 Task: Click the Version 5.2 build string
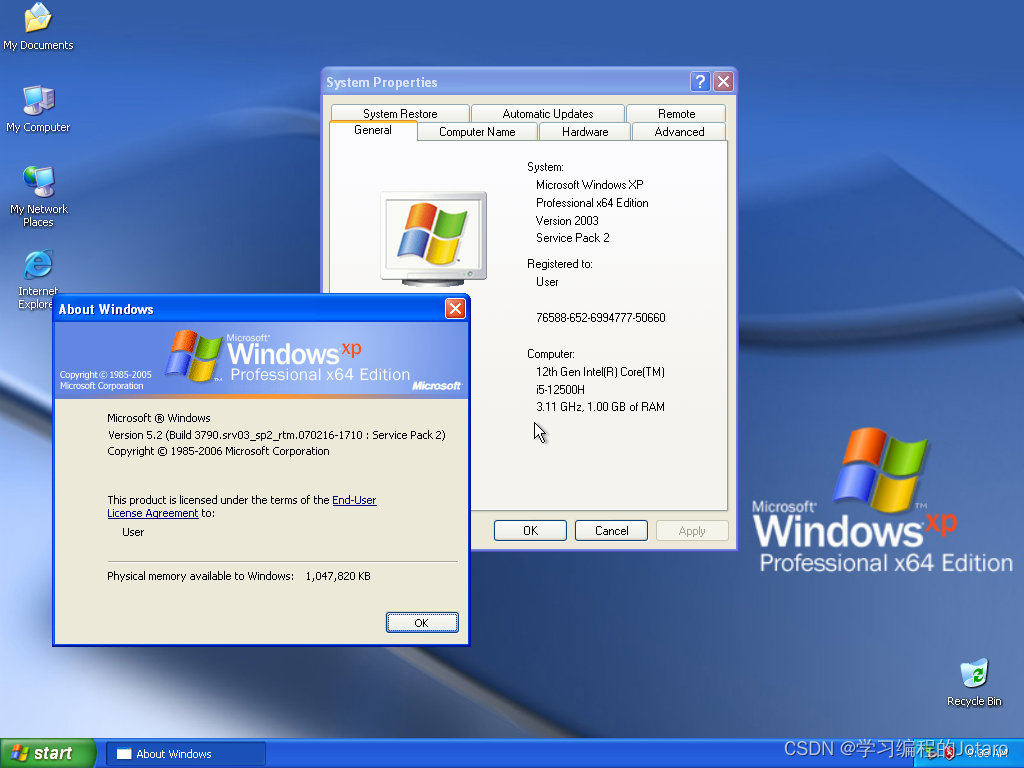point(276,435)
